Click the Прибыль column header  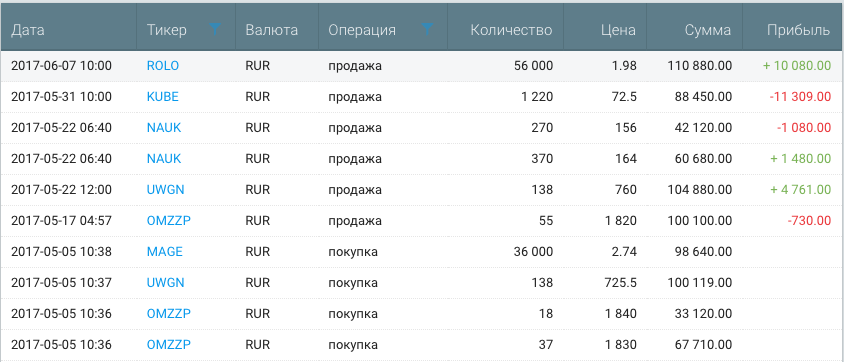click(x=798, y=30)
